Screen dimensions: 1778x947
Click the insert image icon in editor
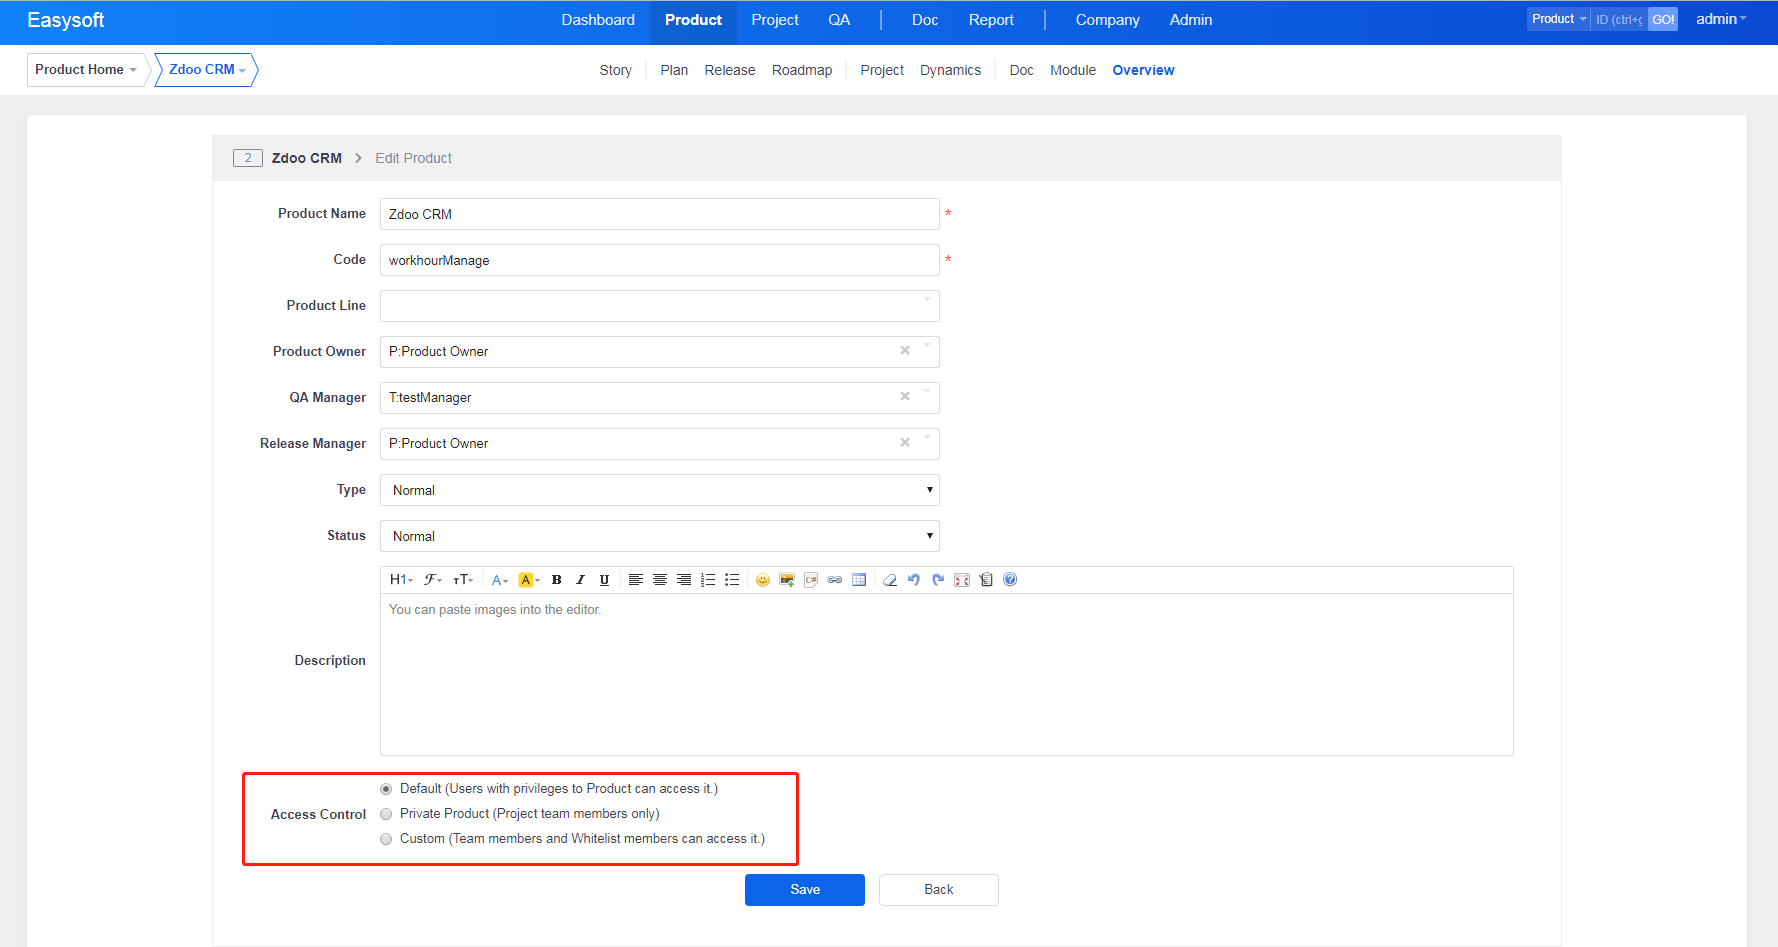click(787, 580)
